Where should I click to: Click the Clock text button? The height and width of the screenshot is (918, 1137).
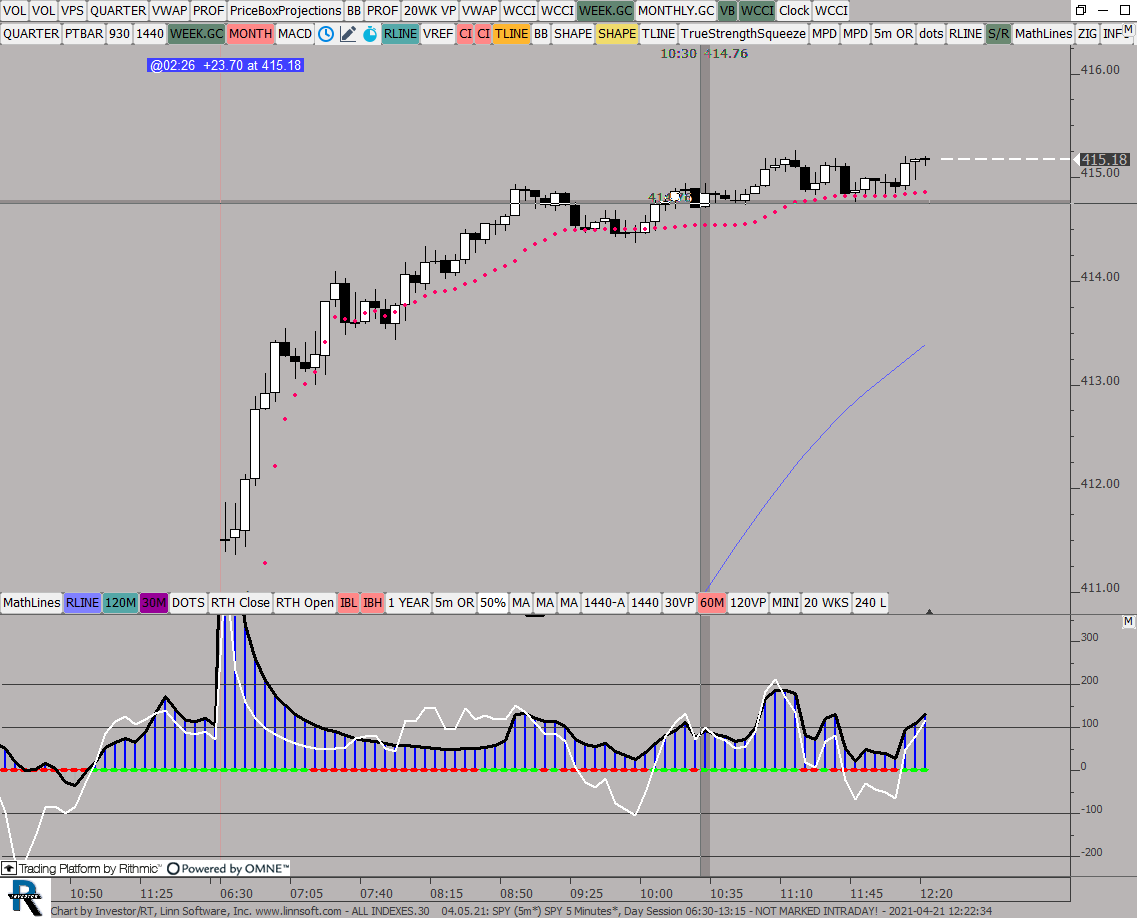tap(794, 11)
